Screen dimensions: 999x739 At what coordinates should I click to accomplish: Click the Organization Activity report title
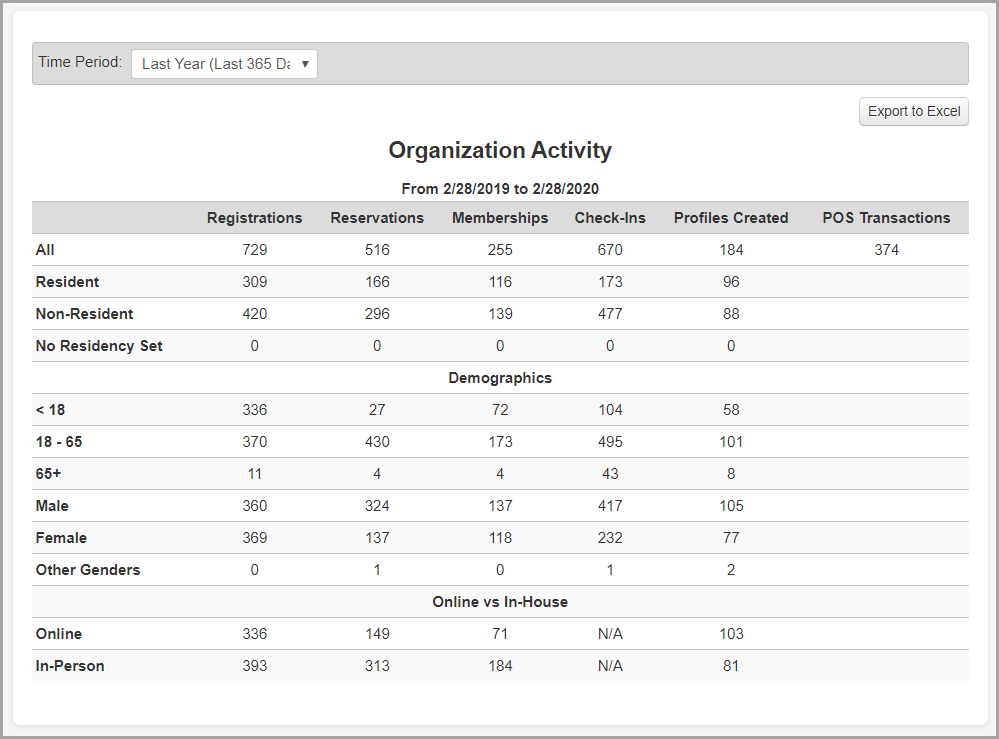pos(500,151)
